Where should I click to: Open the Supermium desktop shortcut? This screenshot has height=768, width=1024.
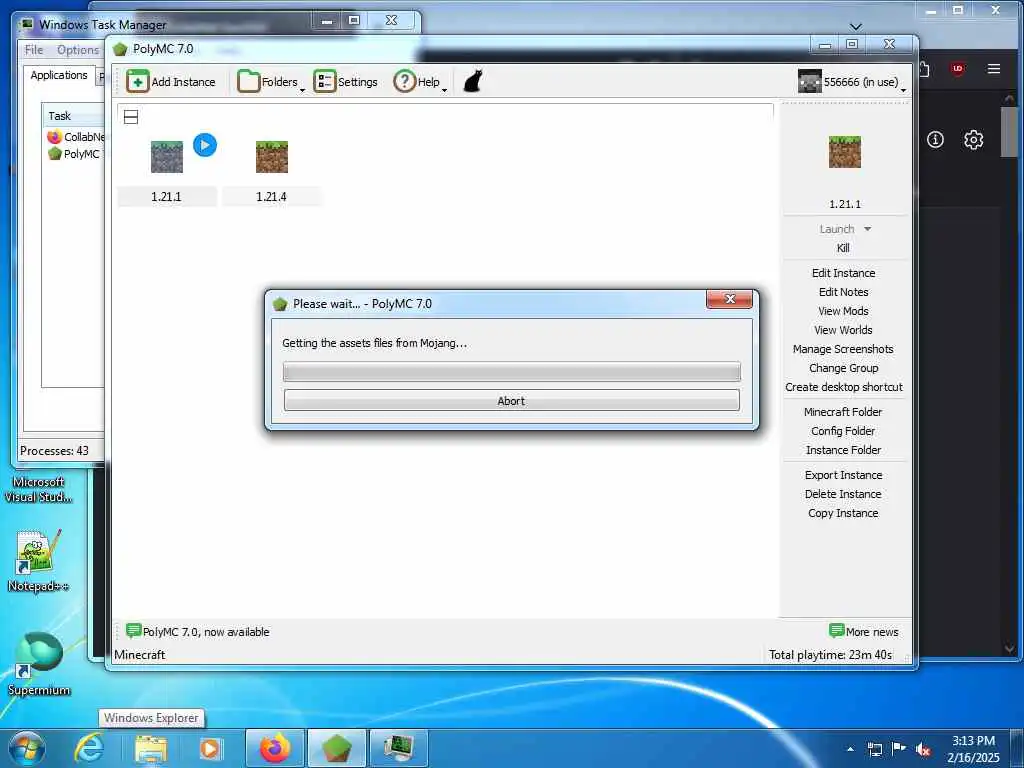[x=39, y=664]
